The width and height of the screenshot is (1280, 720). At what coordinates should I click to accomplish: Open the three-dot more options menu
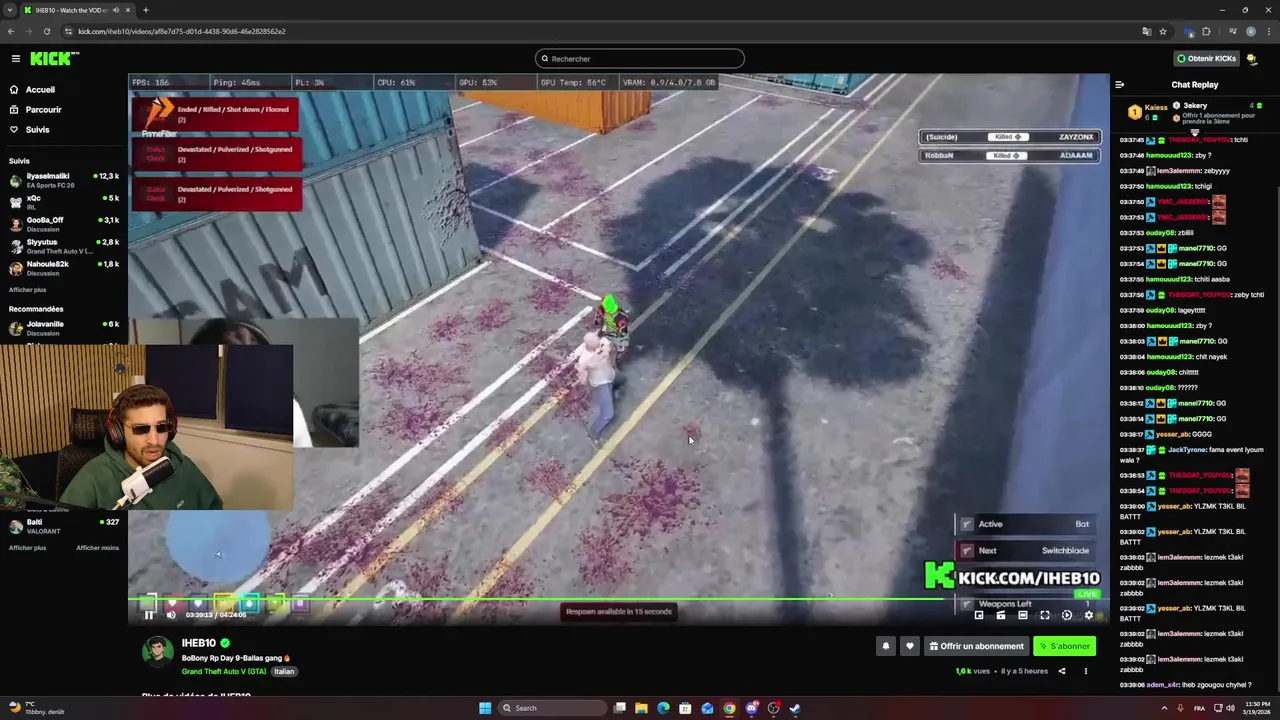pos(1086,671)
